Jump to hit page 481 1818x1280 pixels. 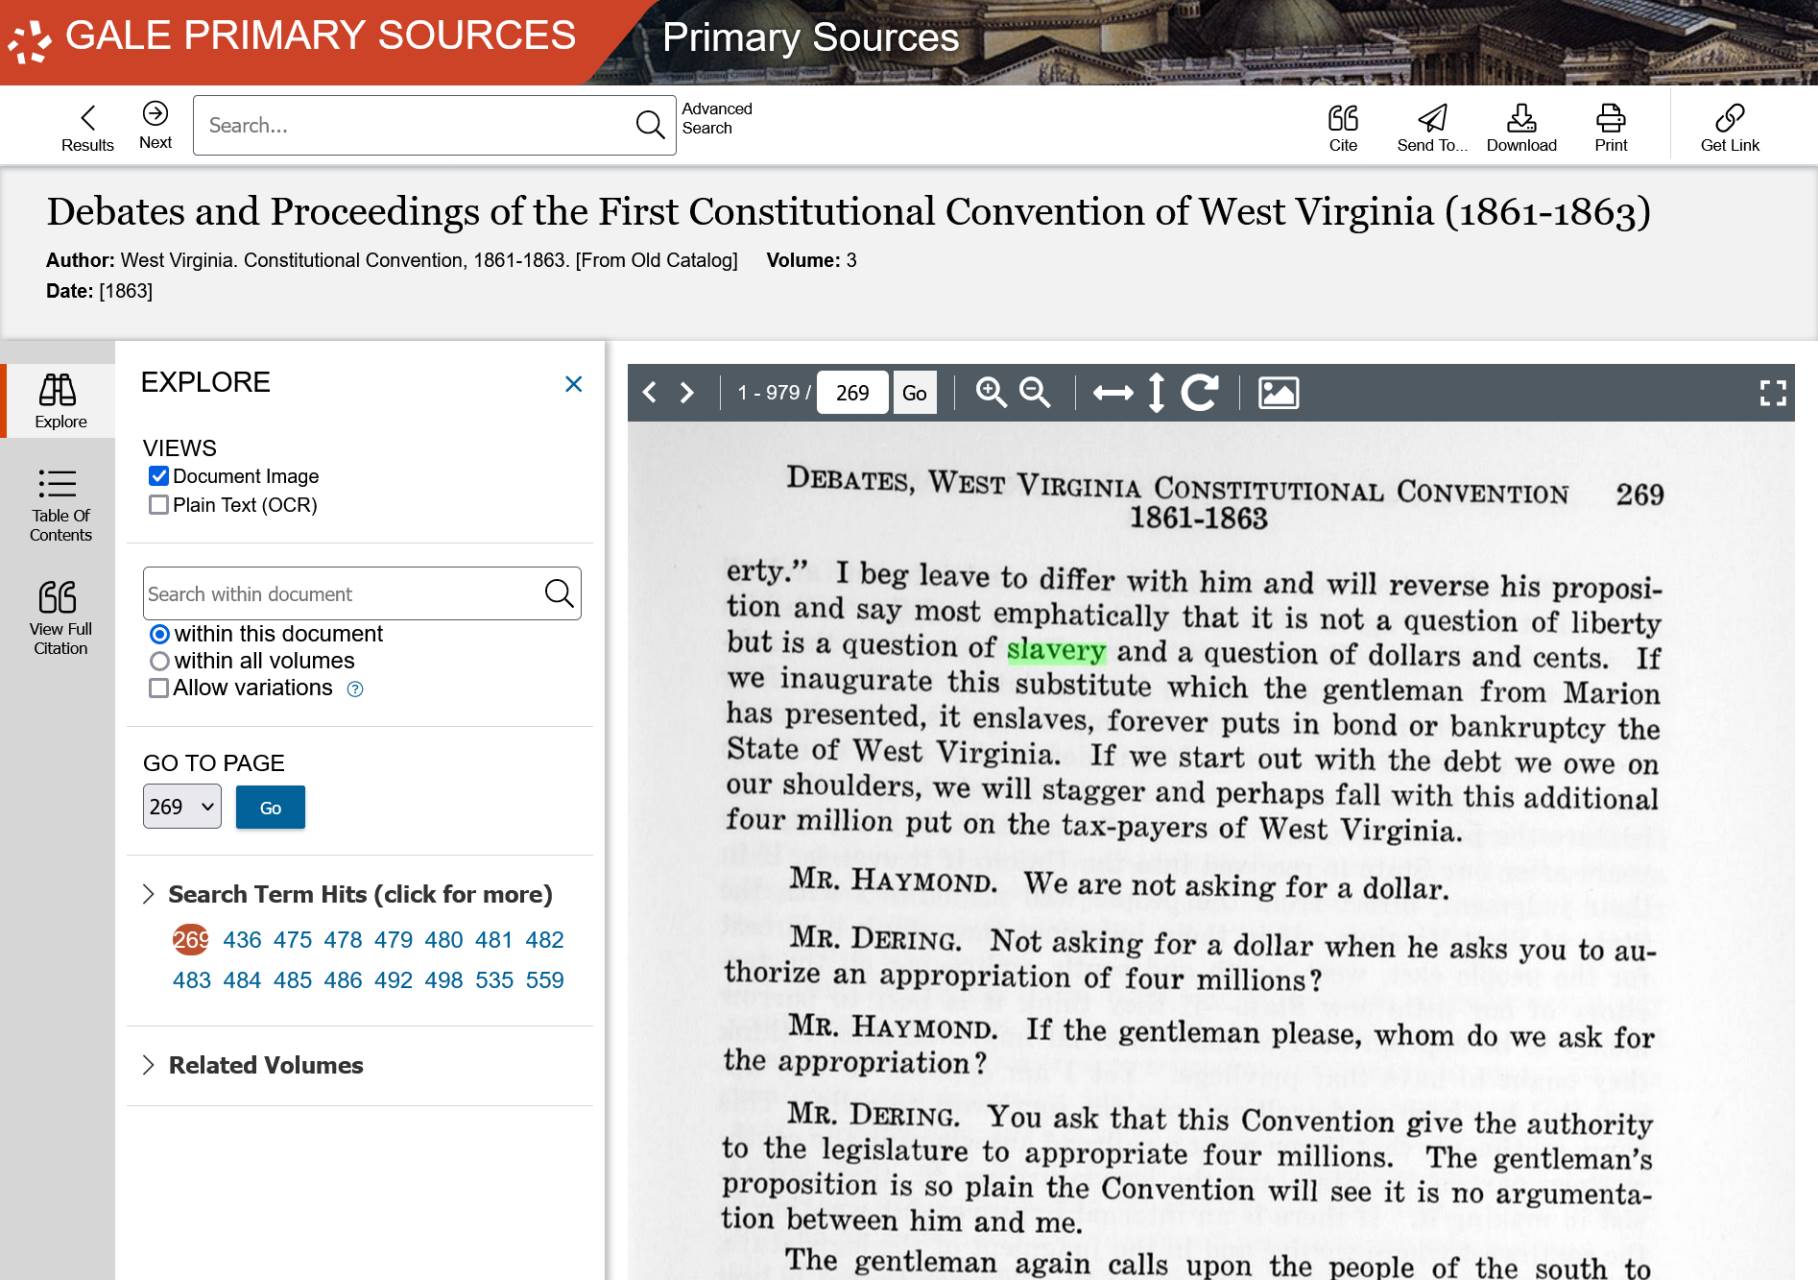click(x=494, y=940)
